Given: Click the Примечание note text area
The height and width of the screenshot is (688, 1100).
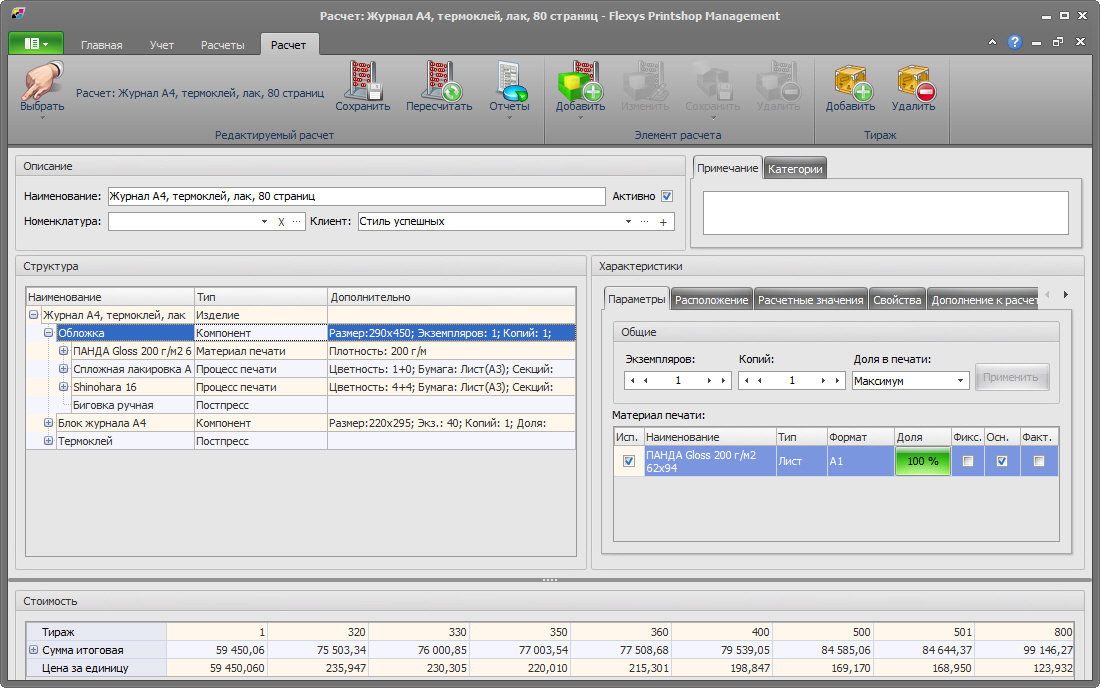Looking at the screenshot, I should point(885,213).
